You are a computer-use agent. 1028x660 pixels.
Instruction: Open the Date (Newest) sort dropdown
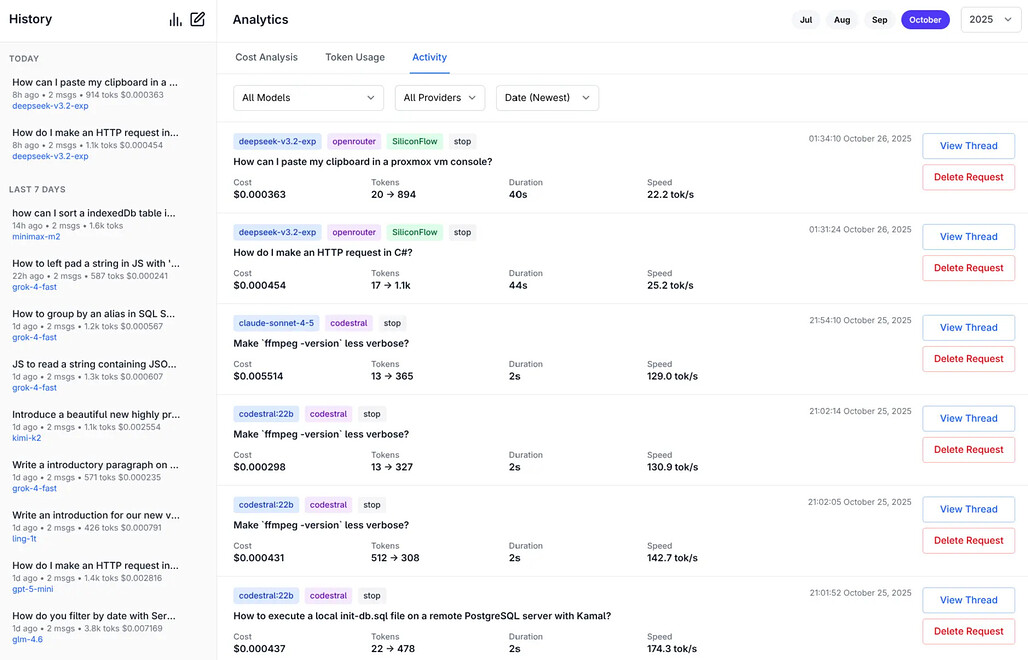point(547,98)
